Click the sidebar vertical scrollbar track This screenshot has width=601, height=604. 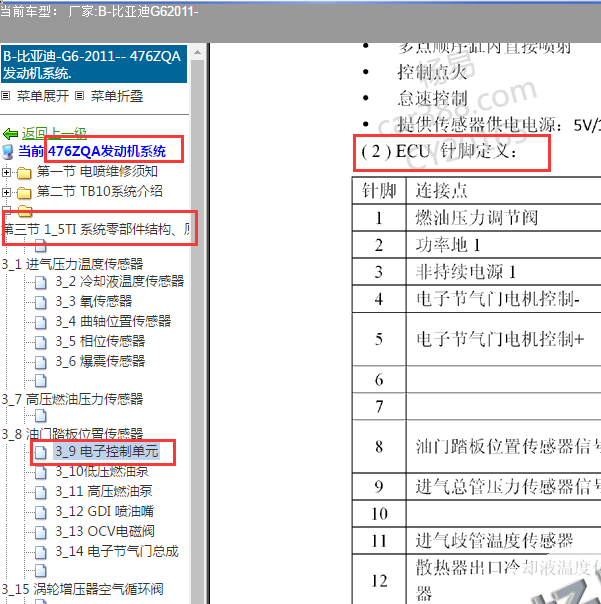(x=198, y=331)
